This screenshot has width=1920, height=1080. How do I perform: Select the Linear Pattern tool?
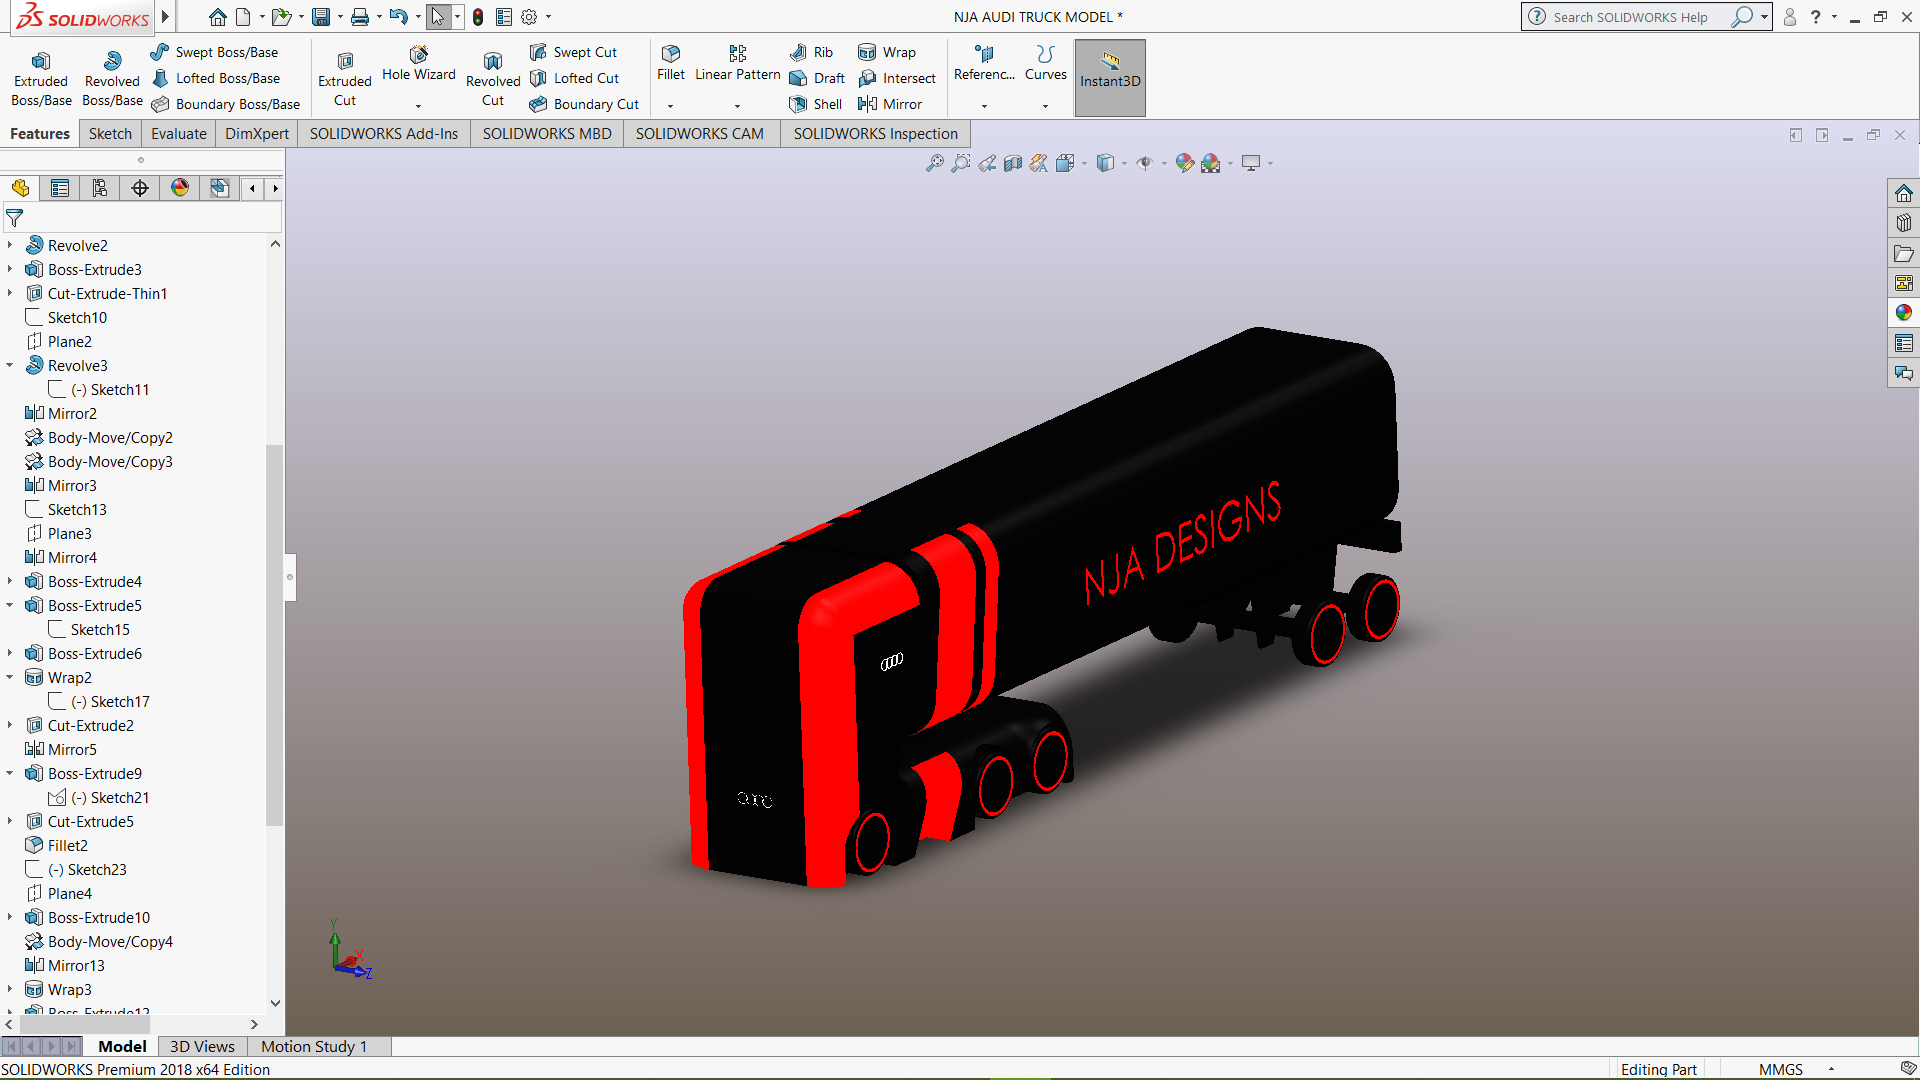(738, 64)
